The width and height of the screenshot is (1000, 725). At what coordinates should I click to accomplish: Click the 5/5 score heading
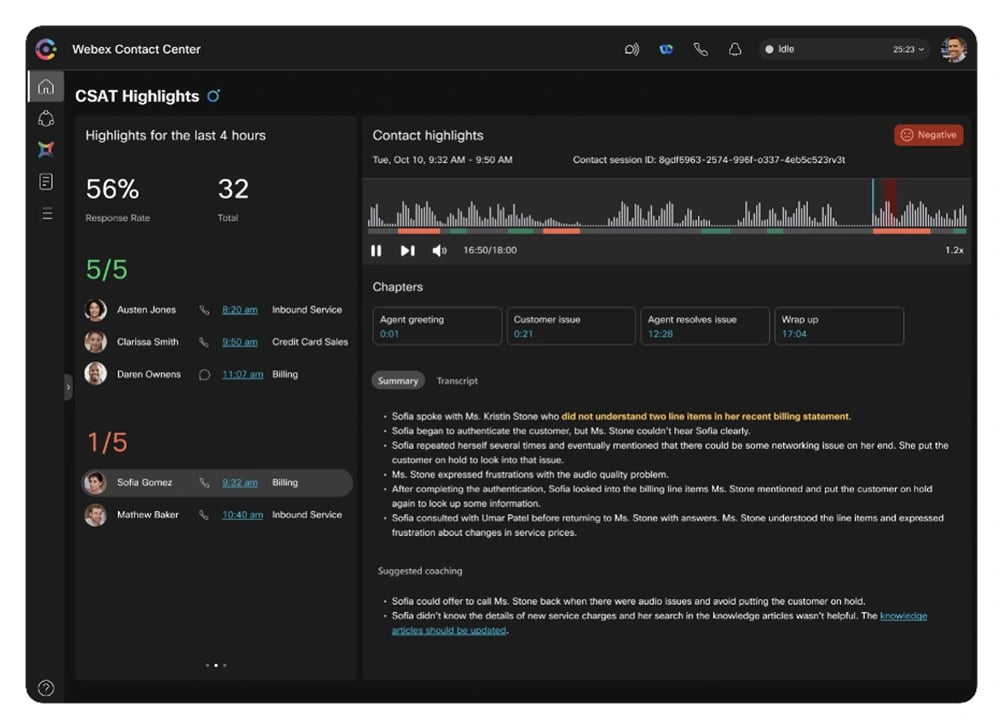tap(107, 269)
